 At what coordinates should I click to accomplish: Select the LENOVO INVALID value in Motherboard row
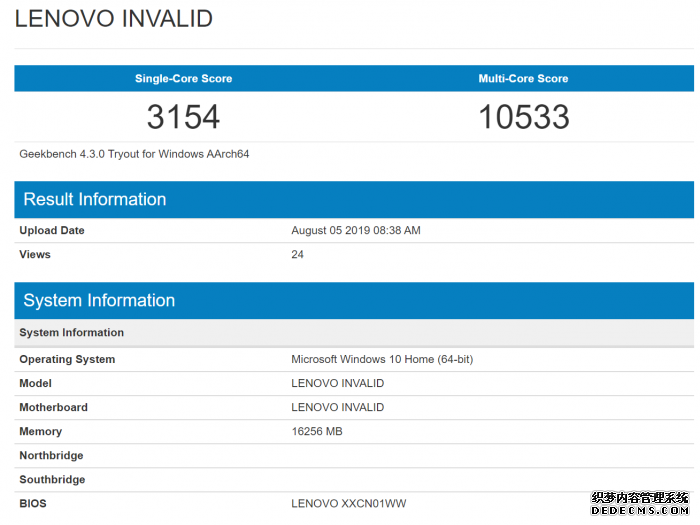[338, 408]
